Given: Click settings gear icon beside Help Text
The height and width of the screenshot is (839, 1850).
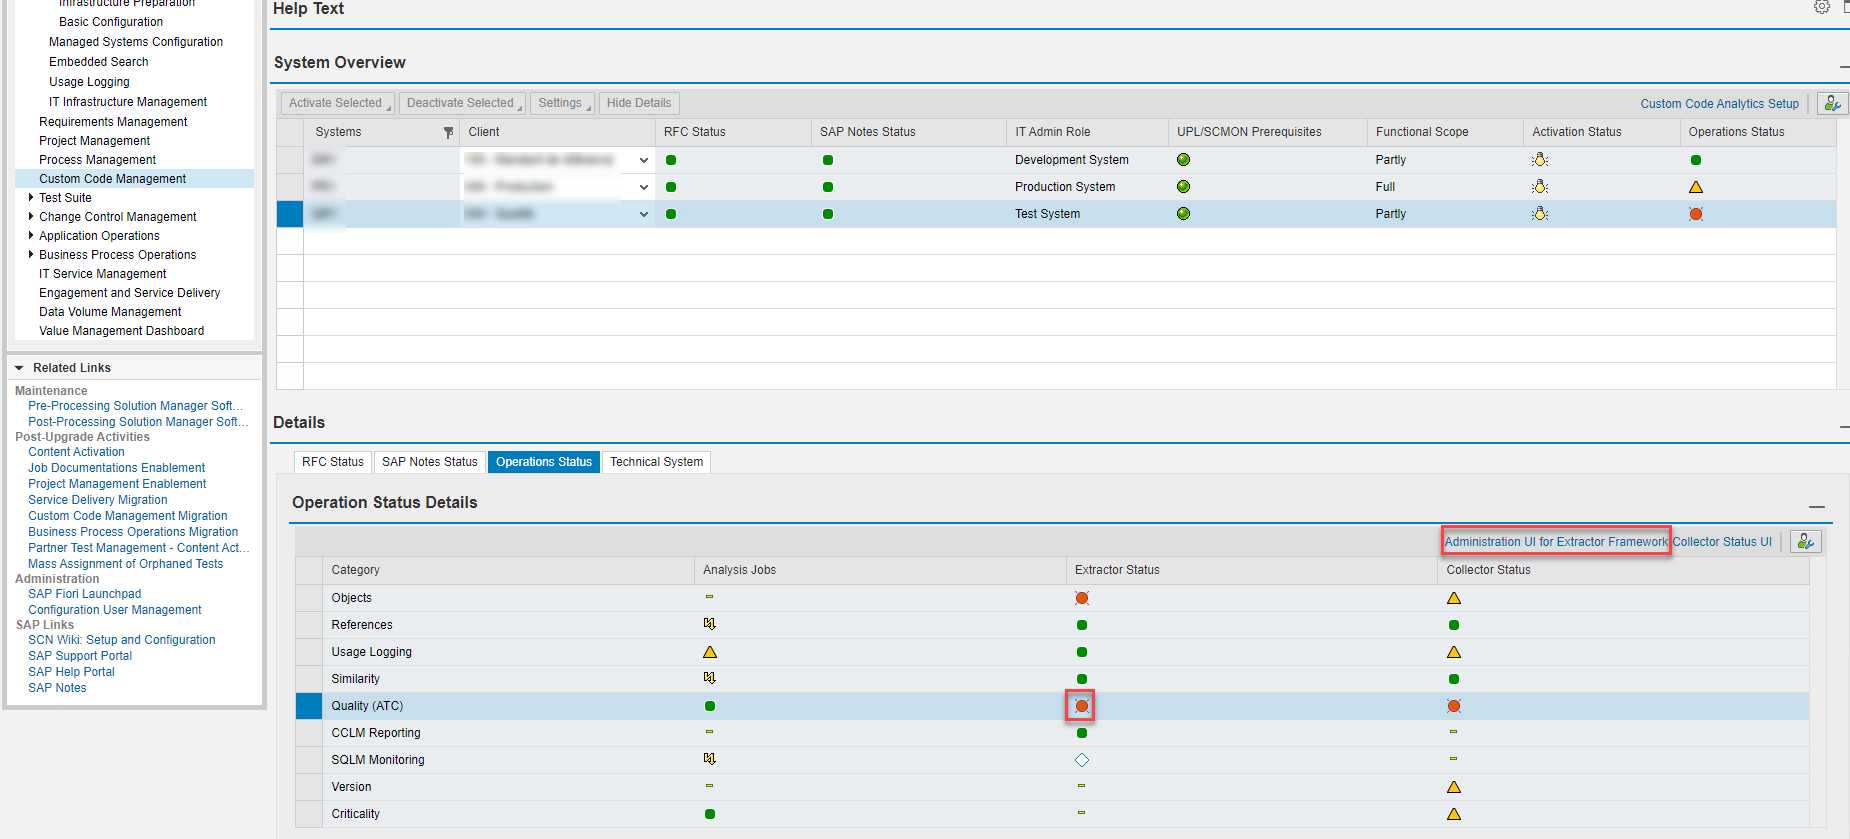Looking at the screenshot, I should [x=1822, y=7].
